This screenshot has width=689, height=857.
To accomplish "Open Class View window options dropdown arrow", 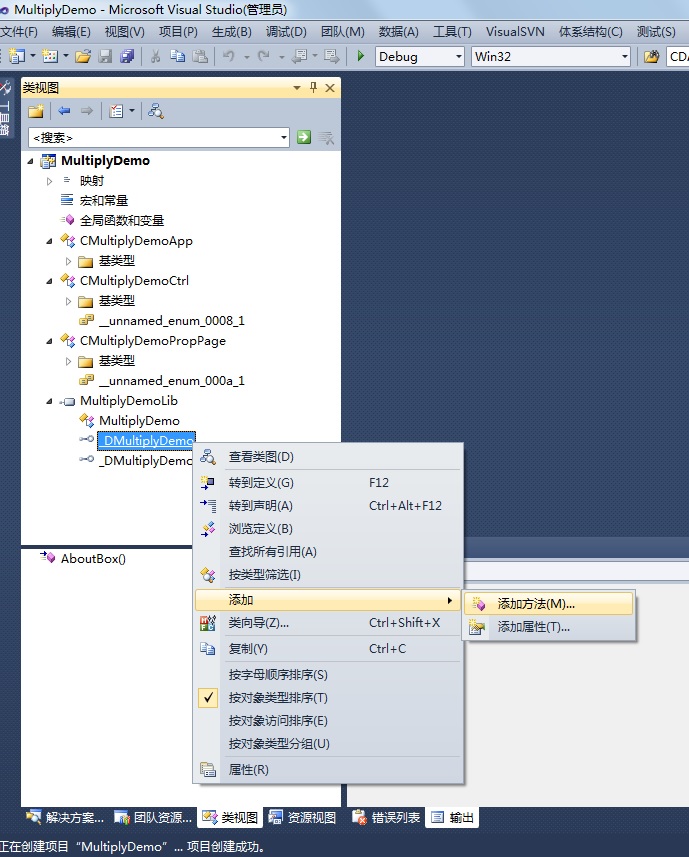I will tap(297, 87).
